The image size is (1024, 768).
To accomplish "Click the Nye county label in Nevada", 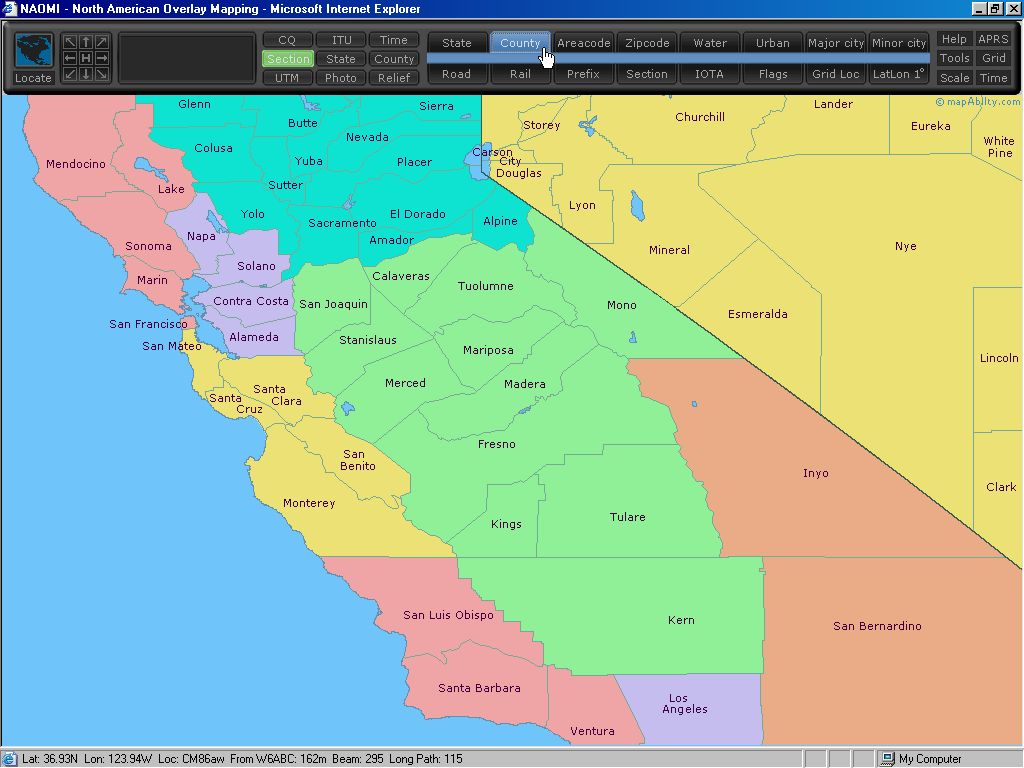I will click(906, 246).
